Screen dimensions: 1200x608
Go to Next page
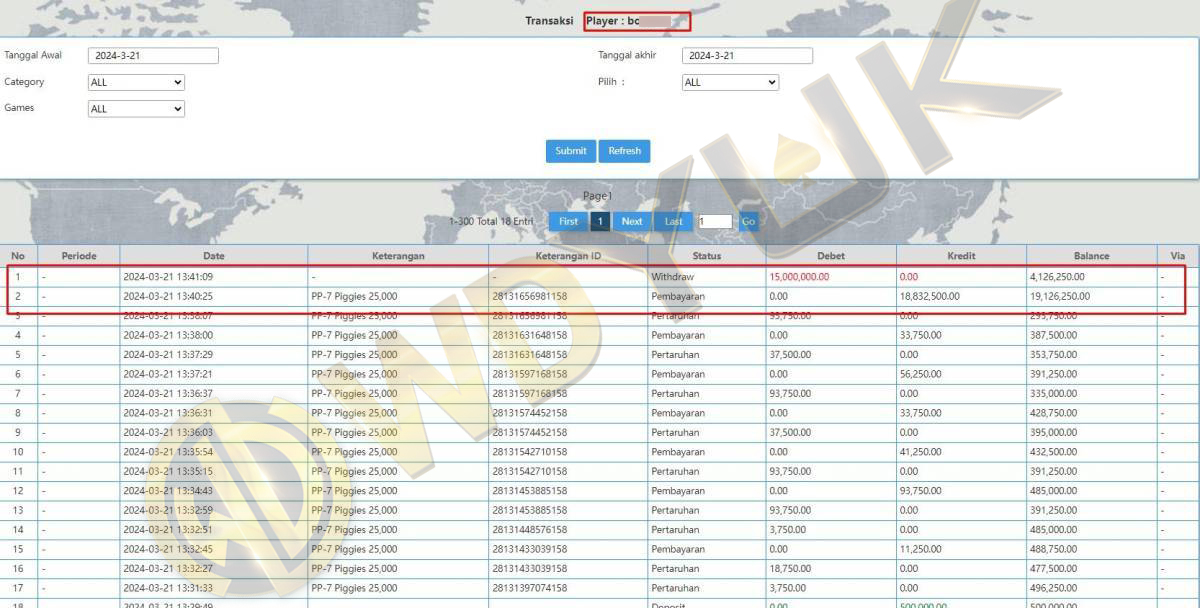click(x=632, y=221)
